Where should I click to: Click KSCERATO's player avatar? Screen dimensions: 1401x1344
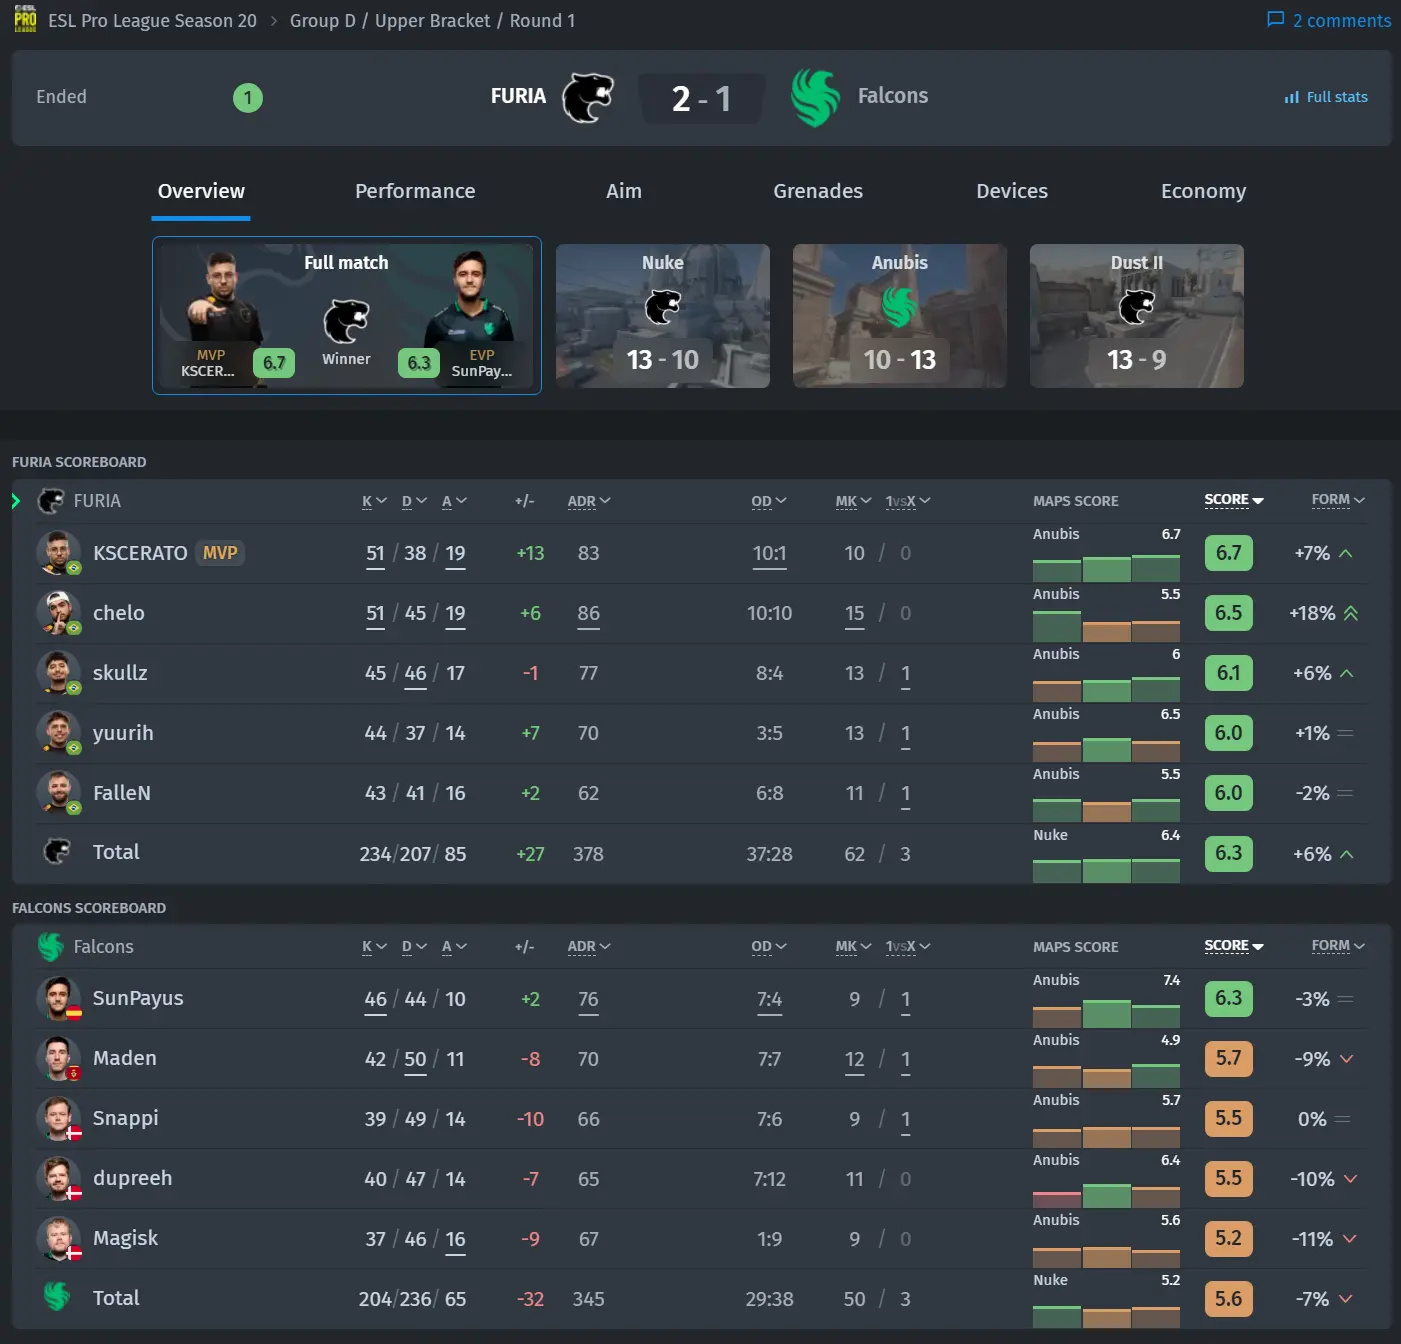58,552
